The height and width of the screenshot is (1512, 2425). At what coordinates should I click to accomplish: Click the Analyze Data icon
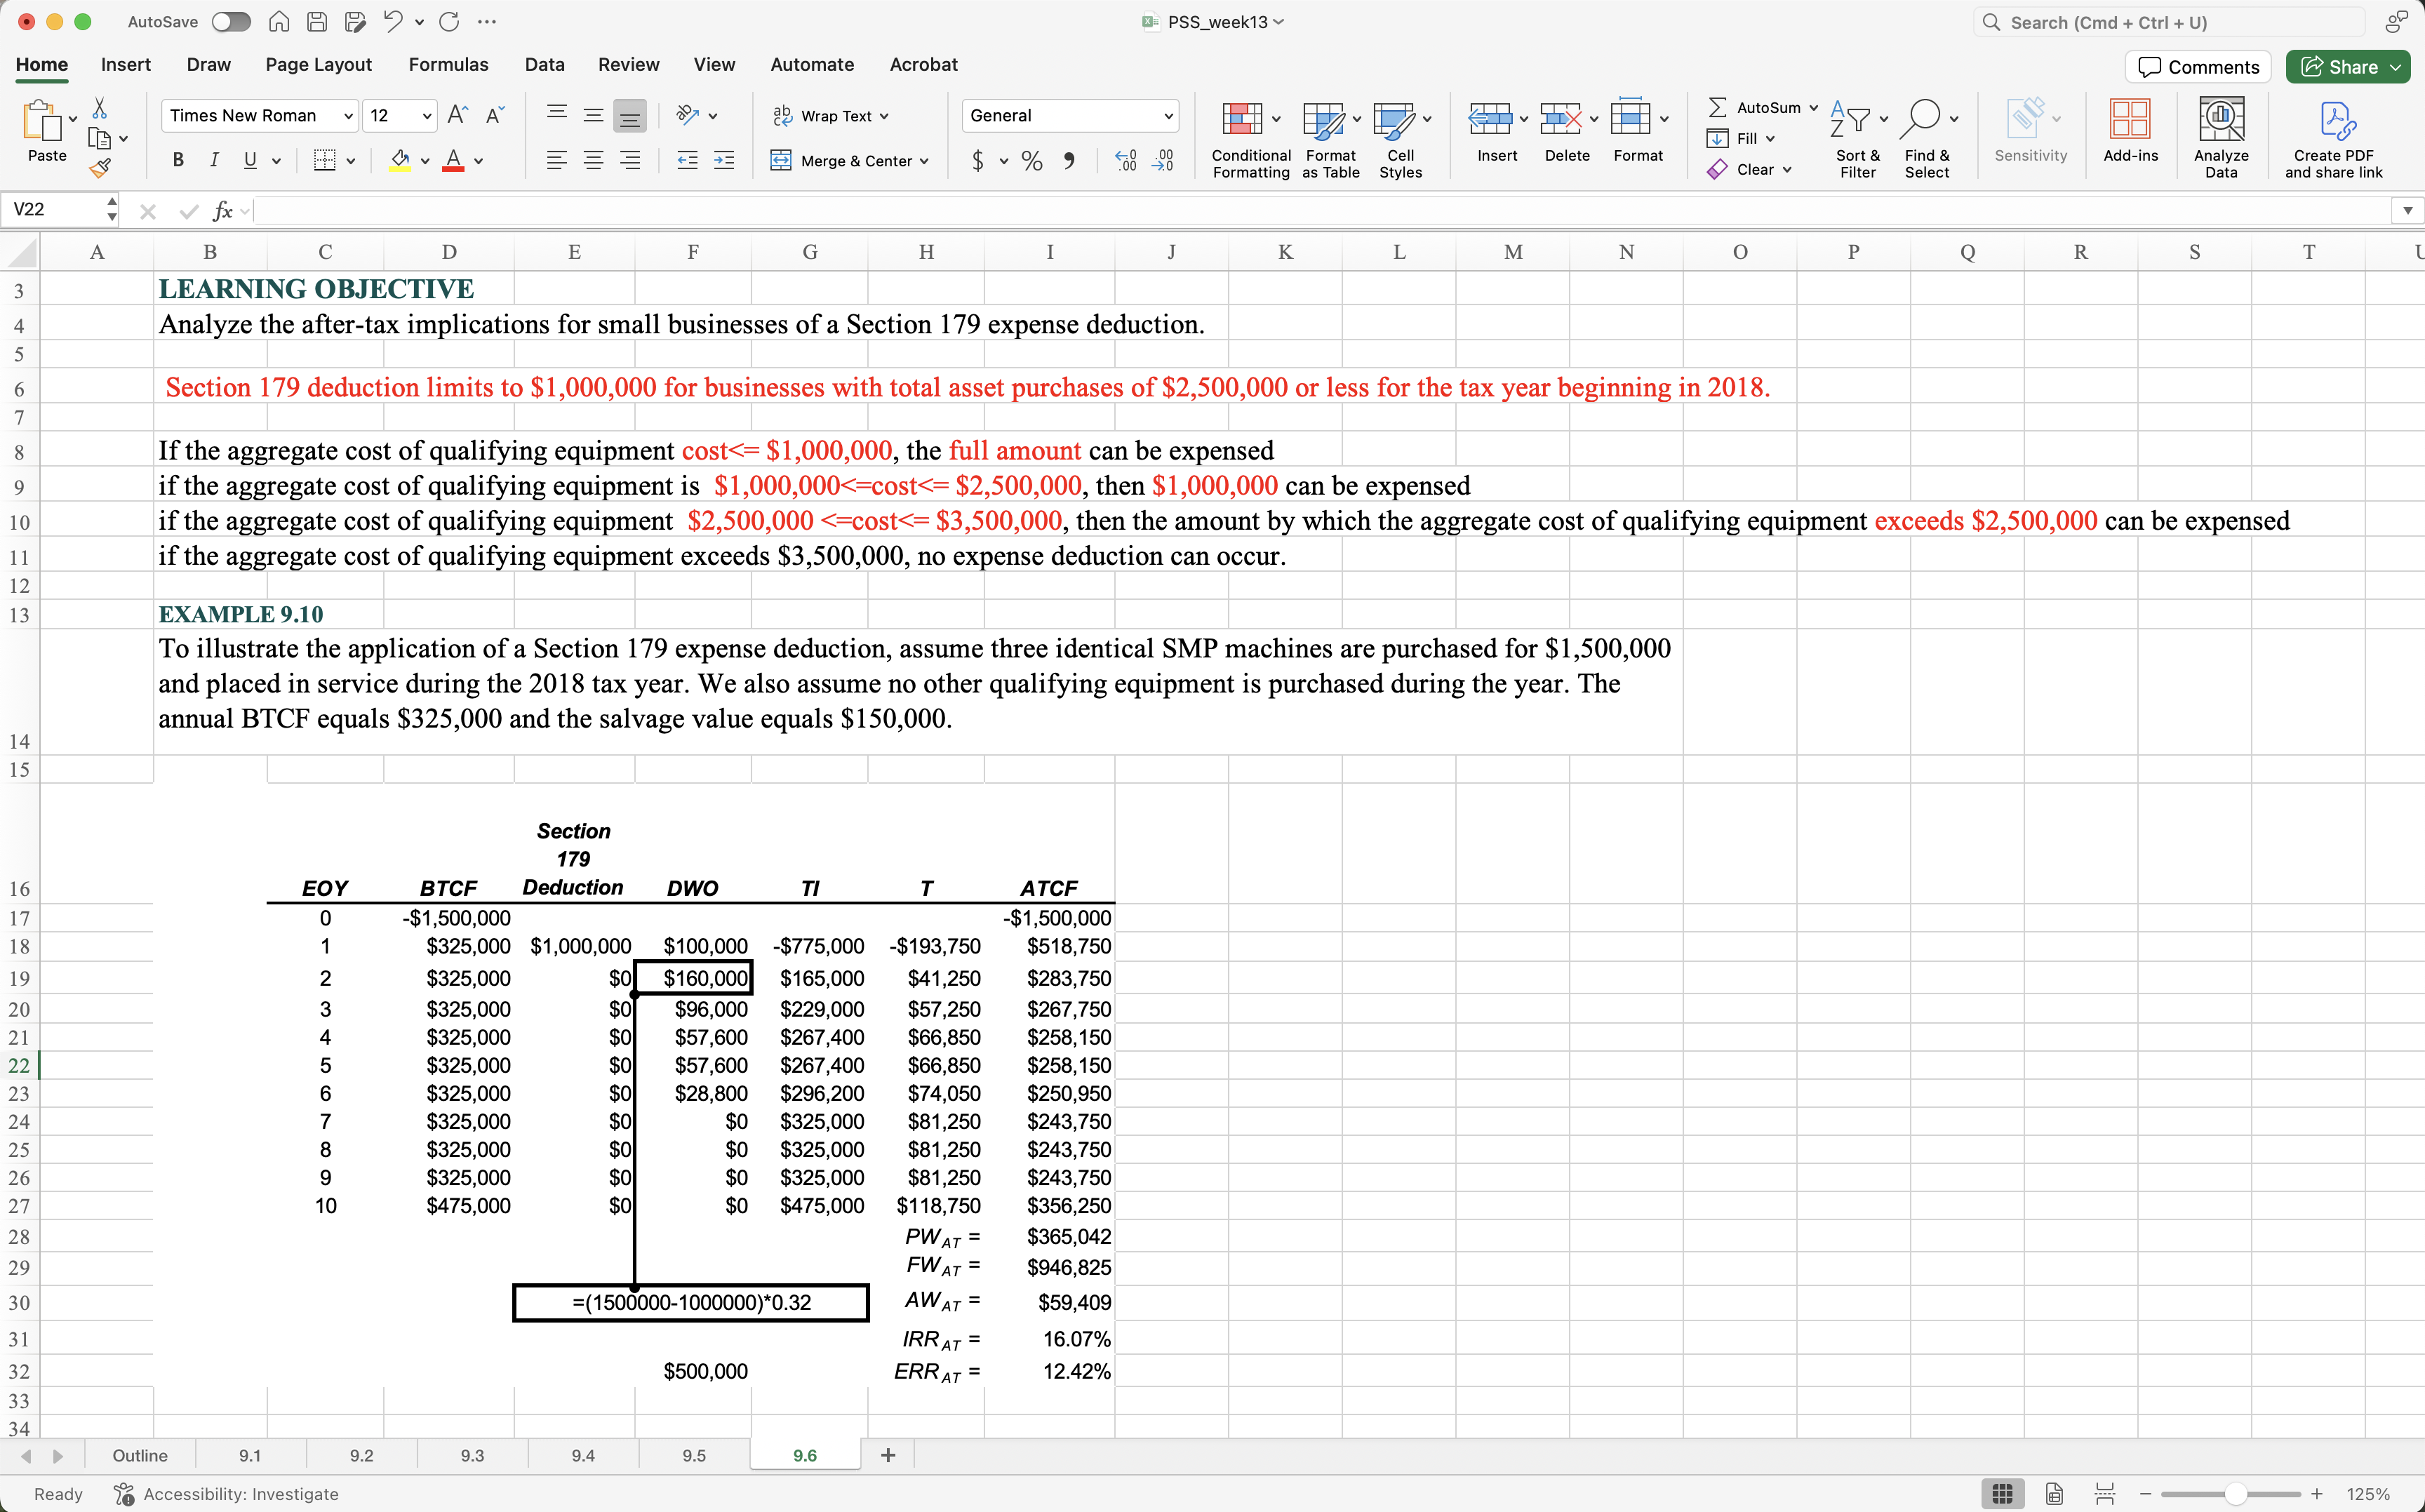(2221, 119)
